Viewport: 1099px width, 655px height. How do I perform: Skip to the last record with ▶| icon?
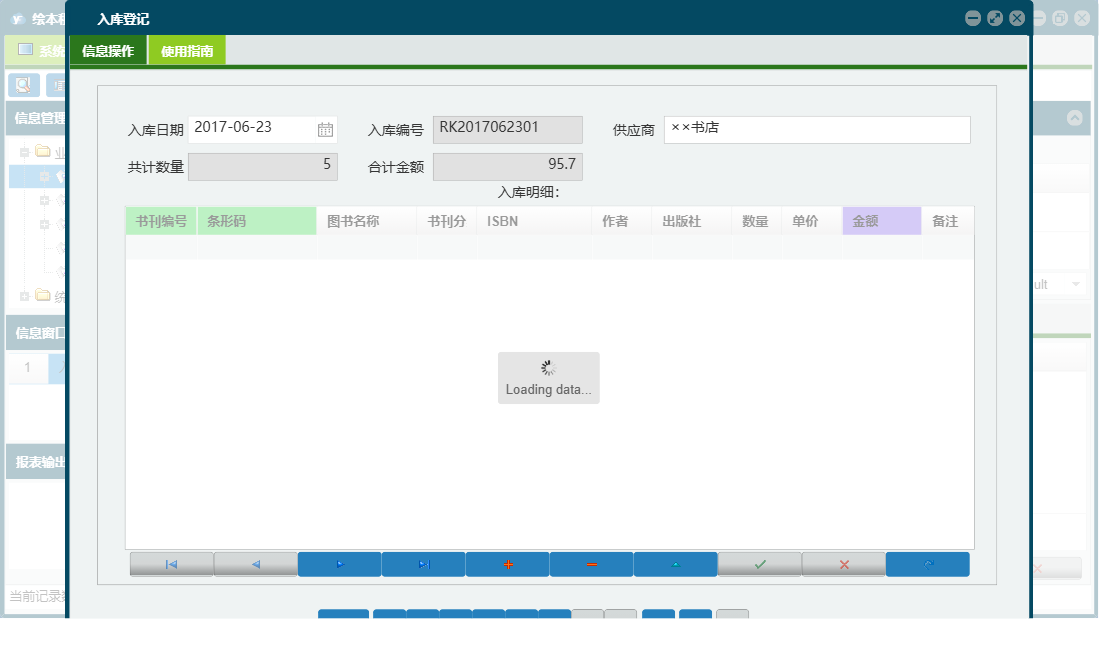coord(423,564)
